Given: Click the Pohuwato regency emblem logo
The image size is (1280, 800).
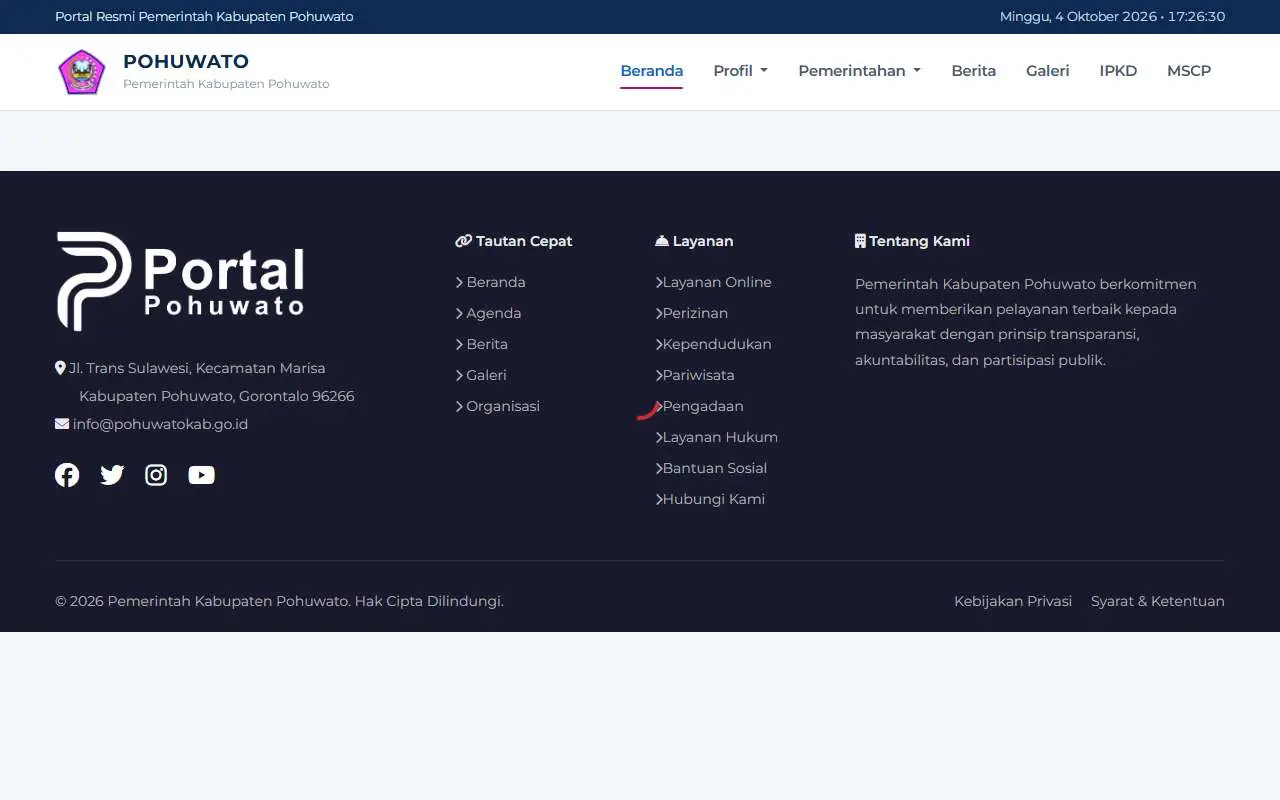Looking at the screenshot, I should [81, 72].
